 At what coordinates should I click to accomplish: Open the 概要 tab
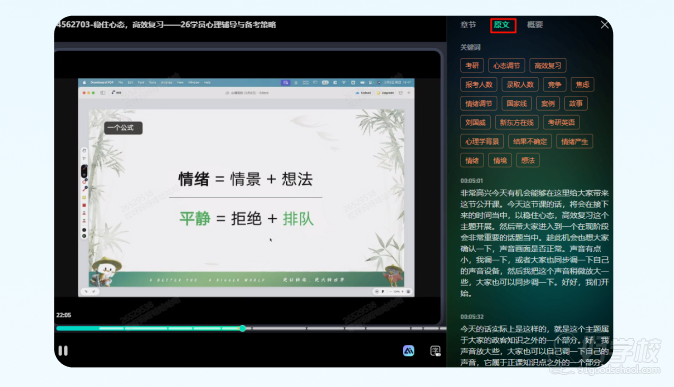point(535,25)
